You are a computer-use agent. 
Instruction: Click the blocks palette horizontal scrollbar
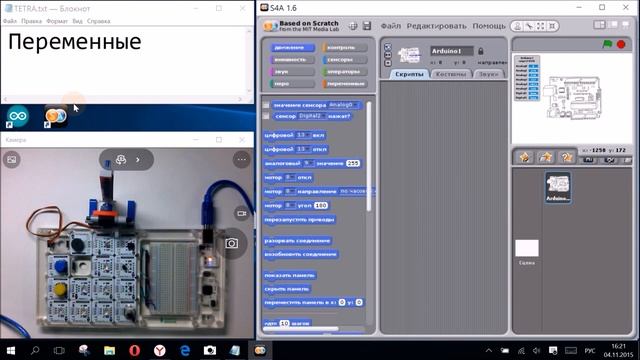301,329
